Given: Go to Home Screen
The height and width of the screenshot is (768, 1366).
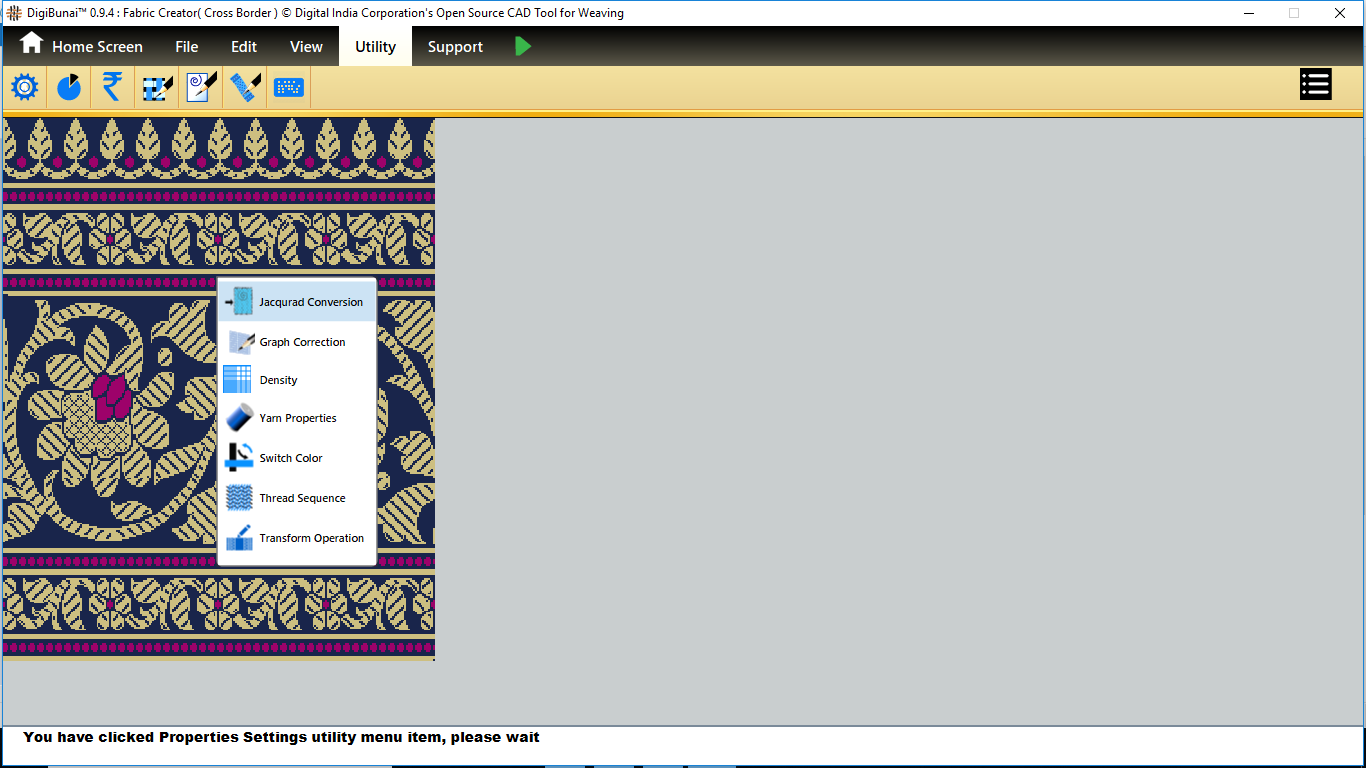Looking at the screenshot, I should pos(82,46).
